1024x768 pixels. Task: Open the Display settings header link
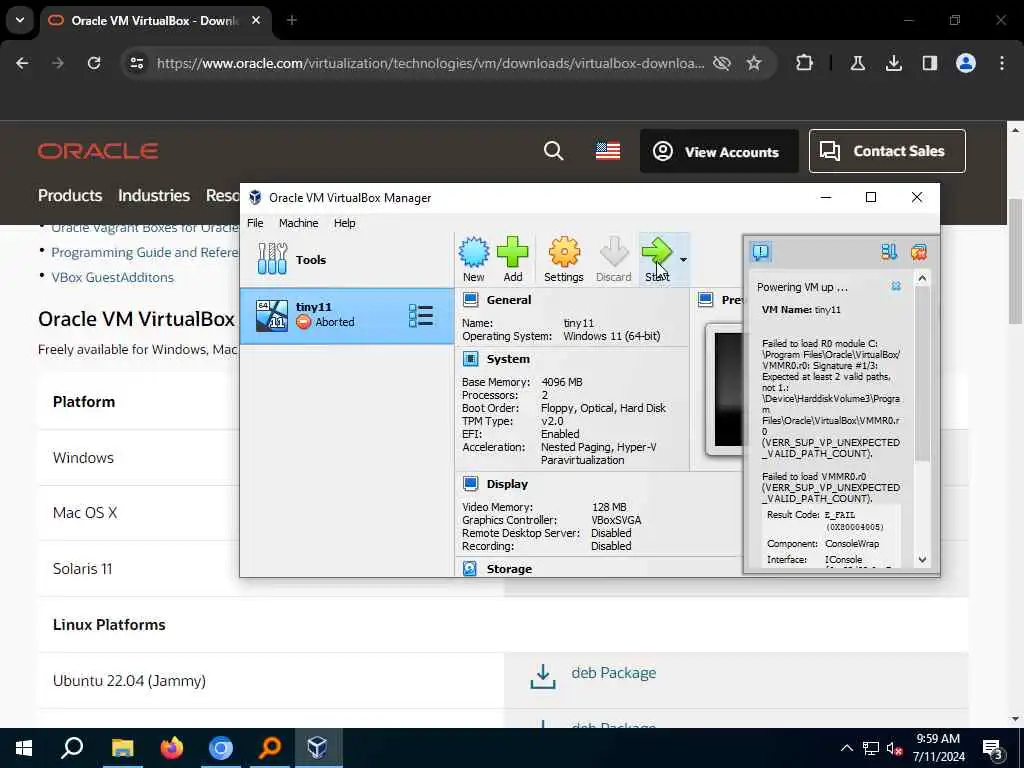coord(507,483)
